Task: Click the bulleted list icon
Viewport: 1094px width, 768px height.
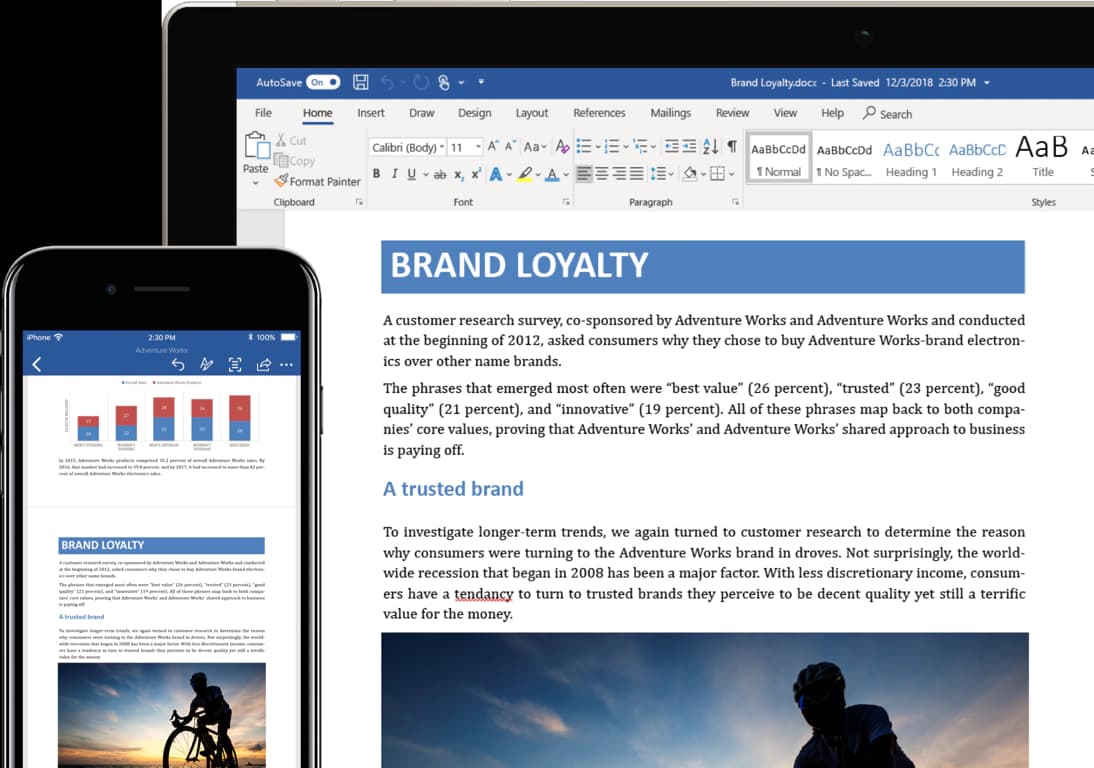Action: [585, 146]
